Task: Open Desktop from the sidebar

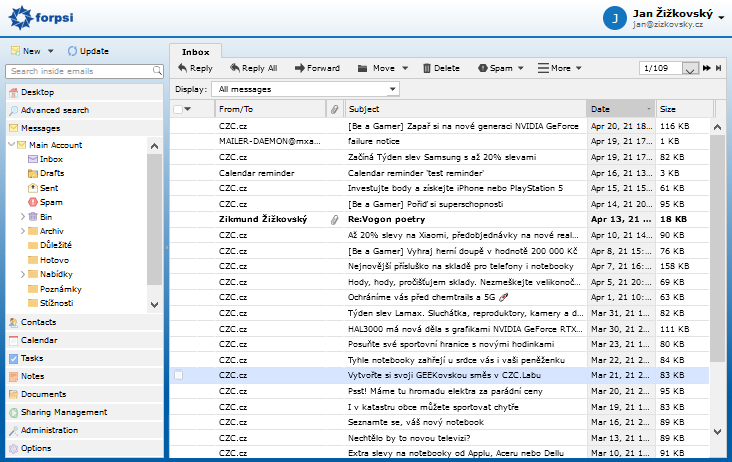Action: click(84, 92)
